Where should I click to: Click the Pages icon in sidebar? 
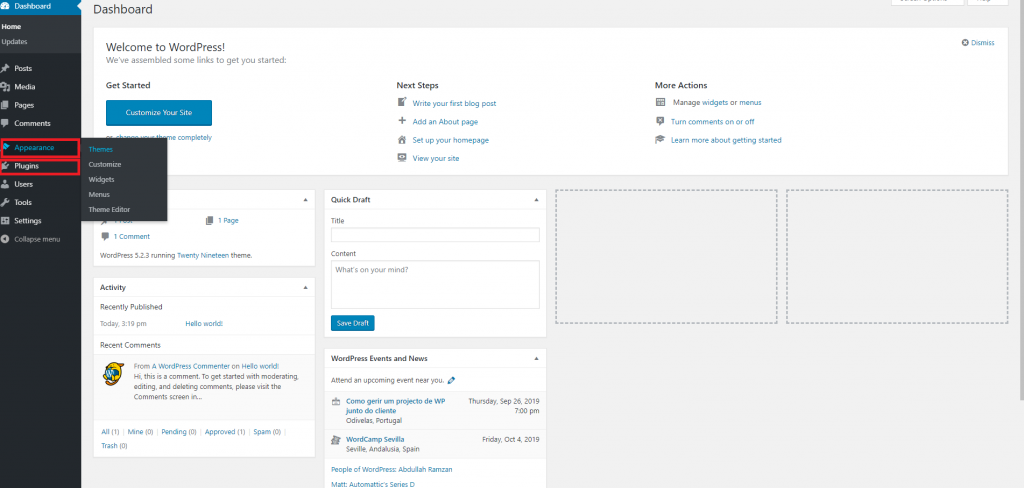click(x=5, y=105)
